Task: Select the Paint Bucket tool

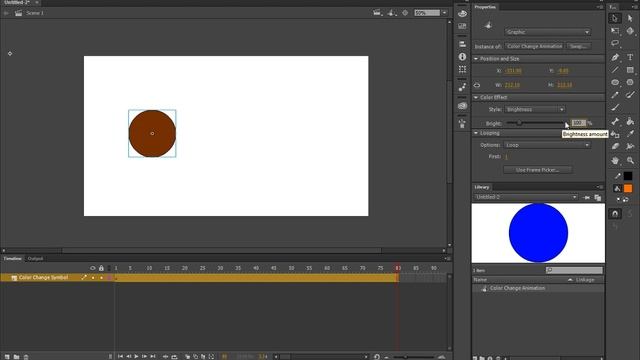Action: pyautogui.click(x=630, y=121)
